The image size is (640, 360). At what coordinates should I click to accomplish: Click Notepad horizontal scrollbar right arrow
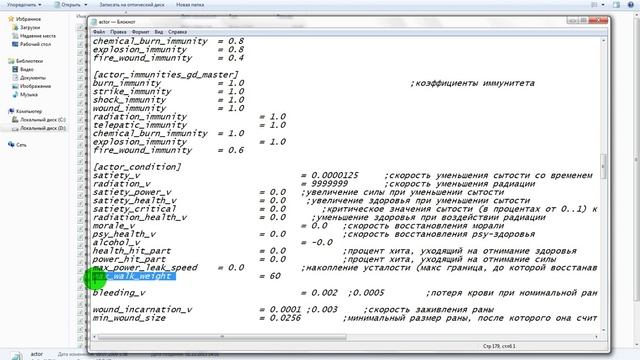pos(596,337)
